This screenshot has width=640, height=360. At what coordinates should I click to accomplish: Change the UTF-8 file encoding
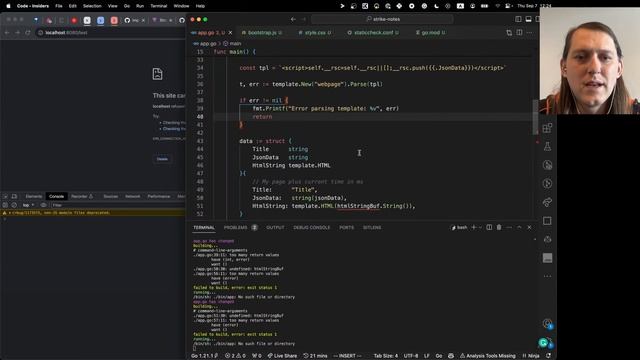click(x=411, y=356)
